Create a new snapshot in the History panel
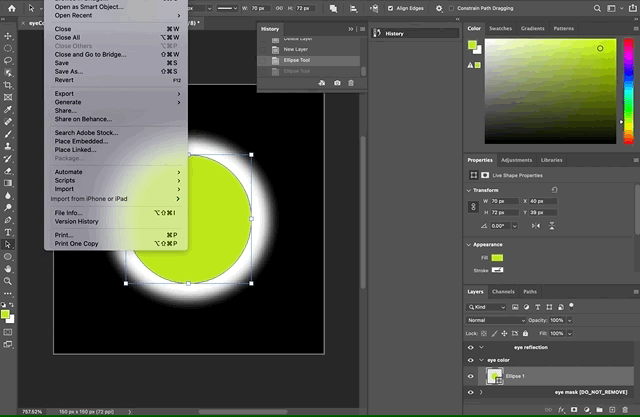 pos(337,82)
